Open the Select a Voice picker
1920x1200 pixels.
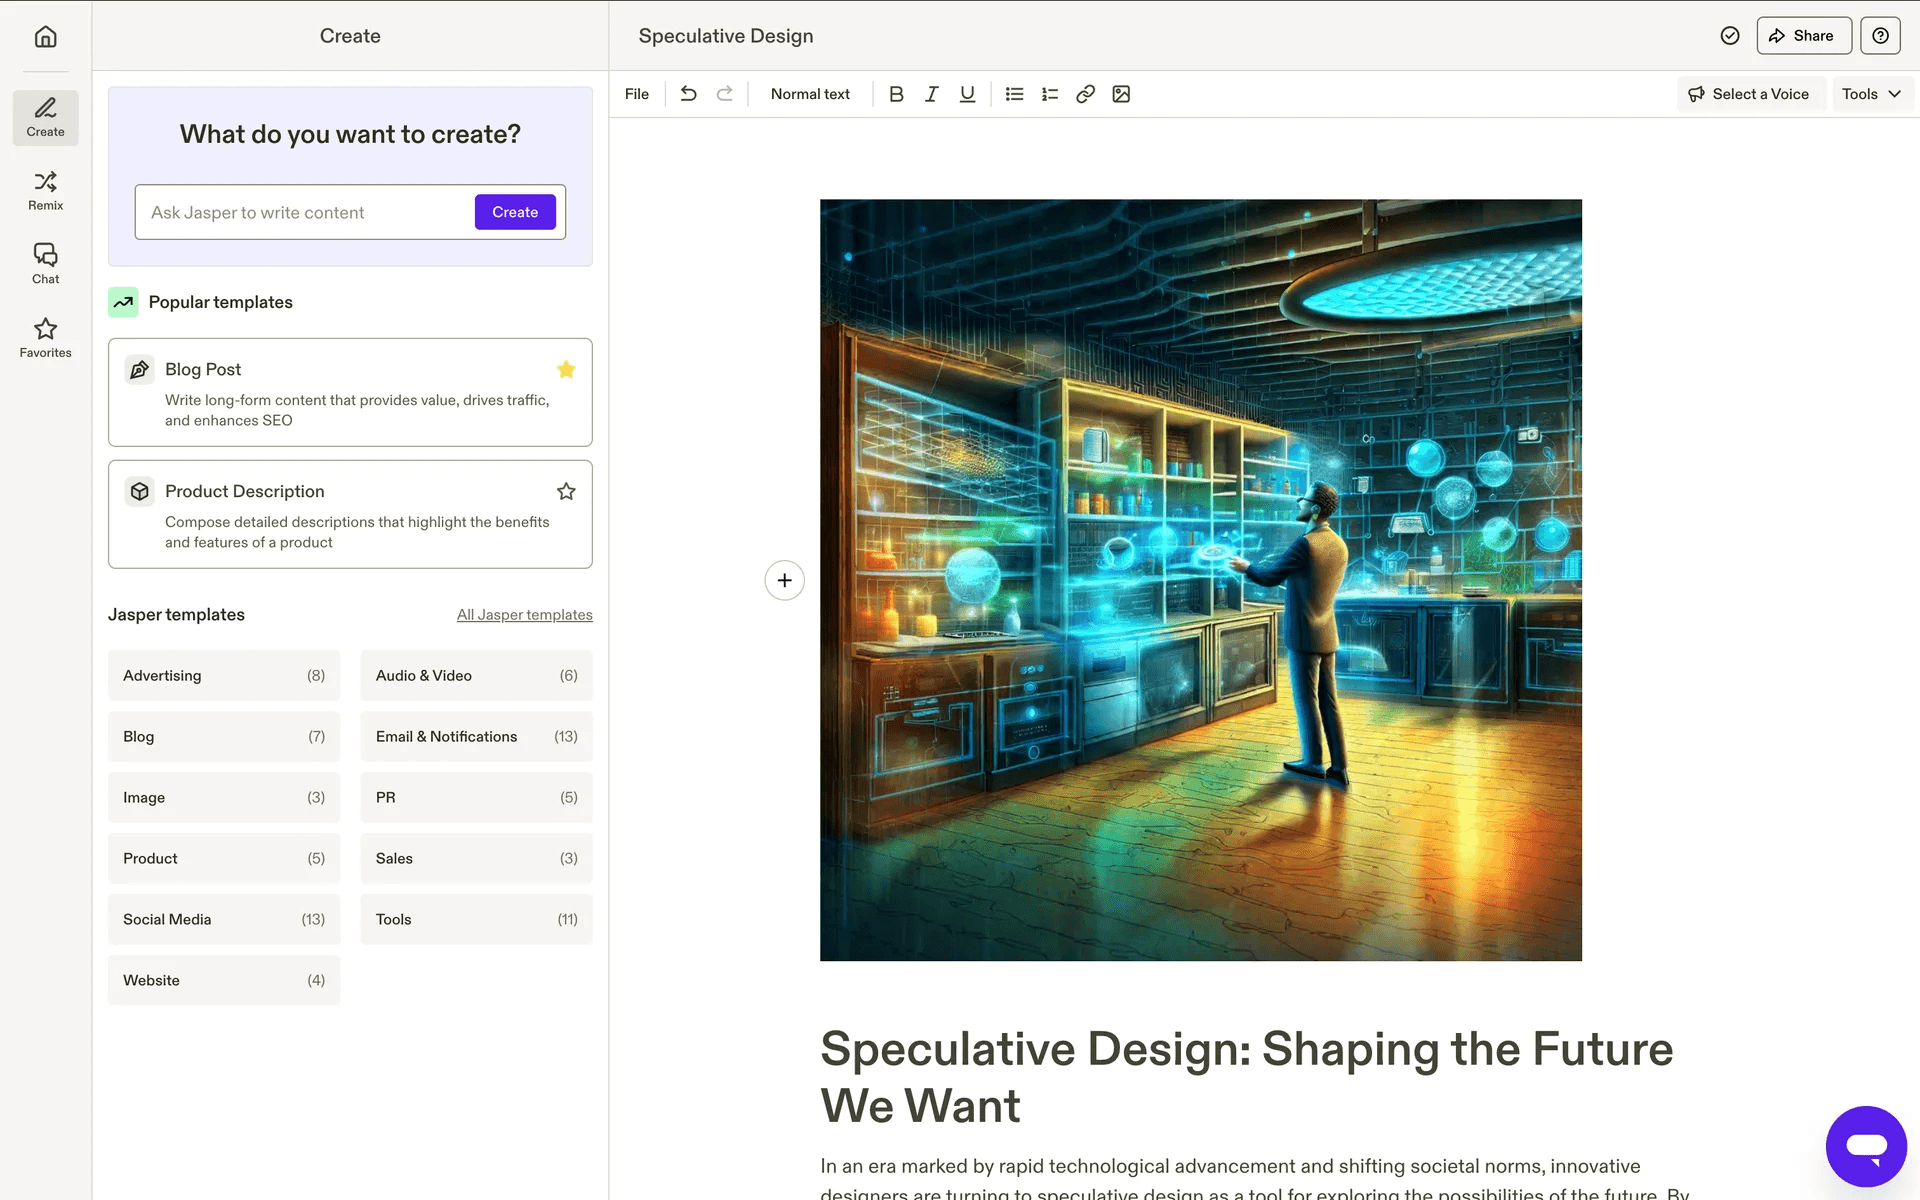click(x=1749, y=94)
